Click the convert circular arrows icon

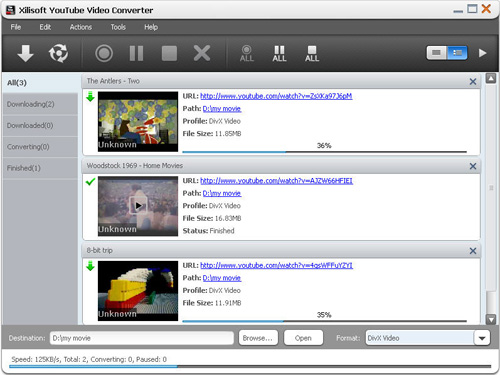click(x=58, y=53)
